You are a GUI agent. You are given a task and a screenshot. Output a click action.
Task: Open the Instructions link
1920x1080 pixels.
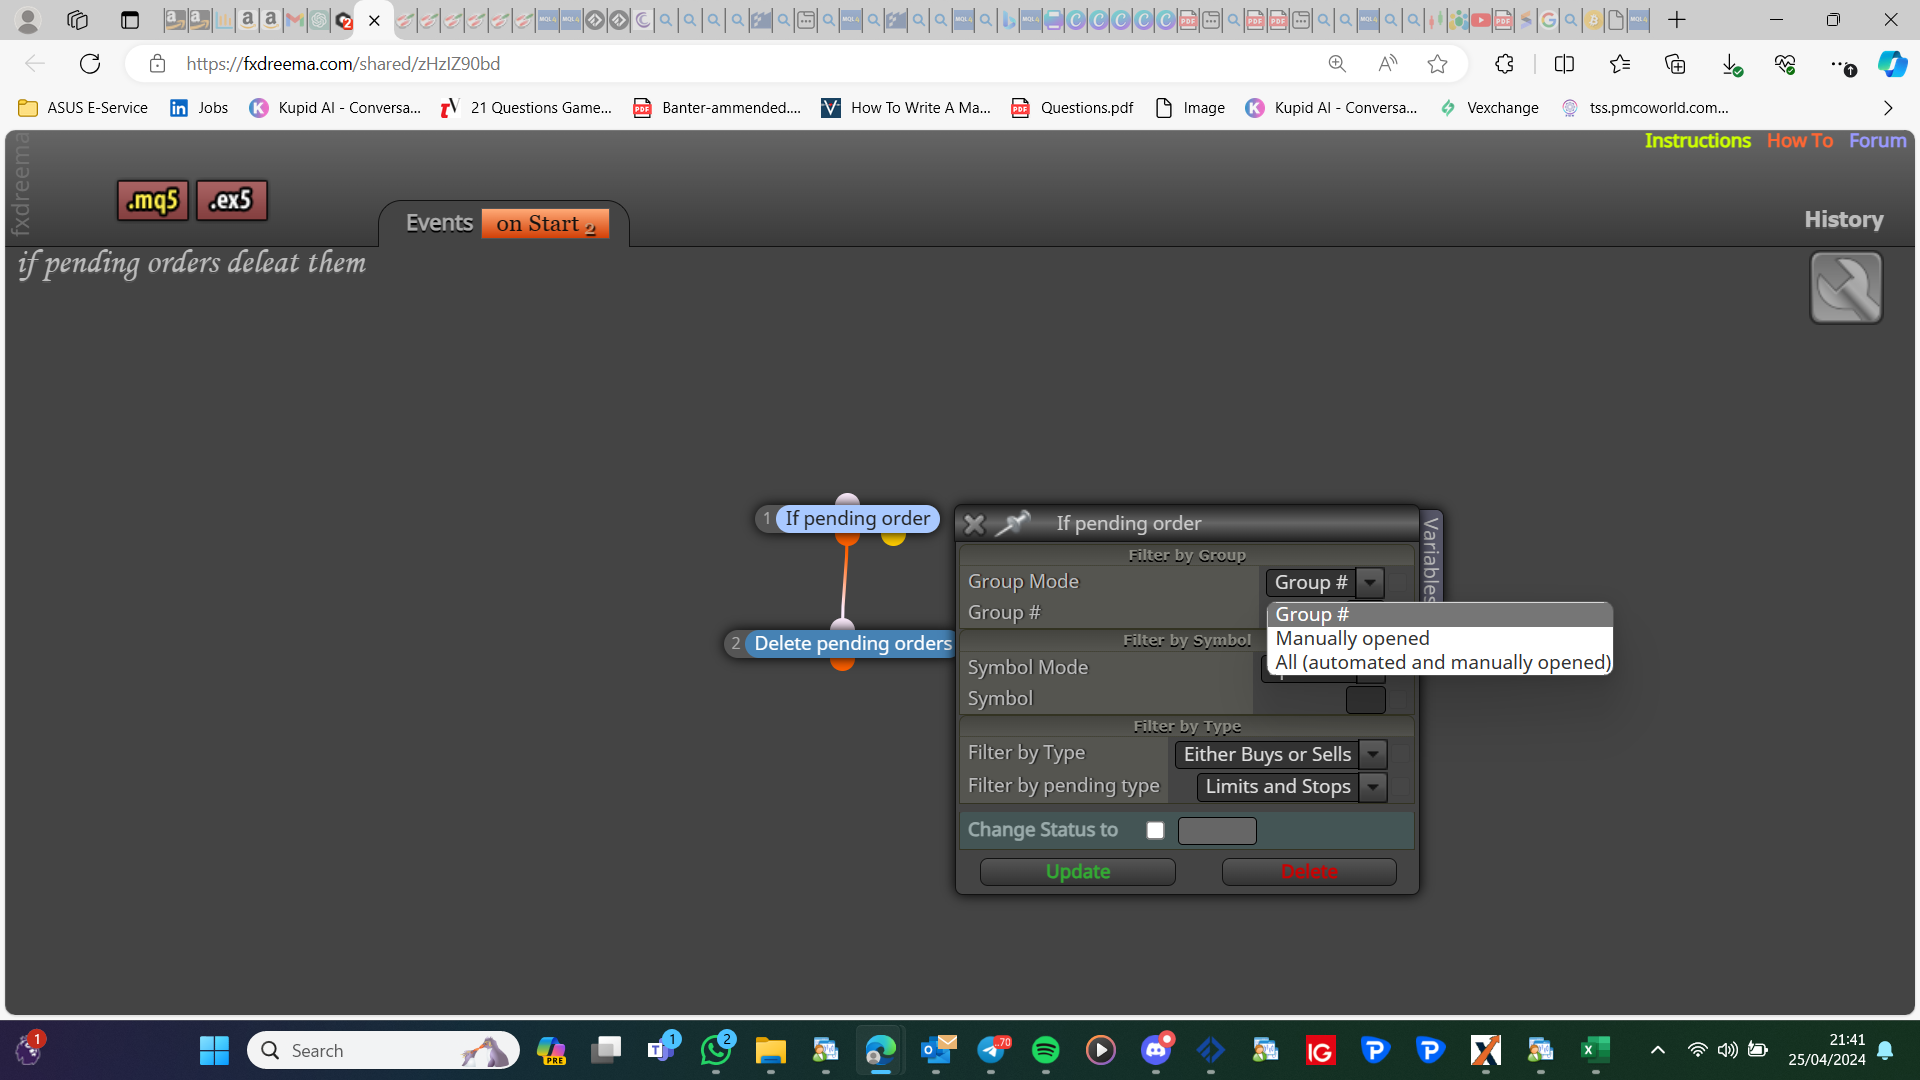tap(1697, 141)
